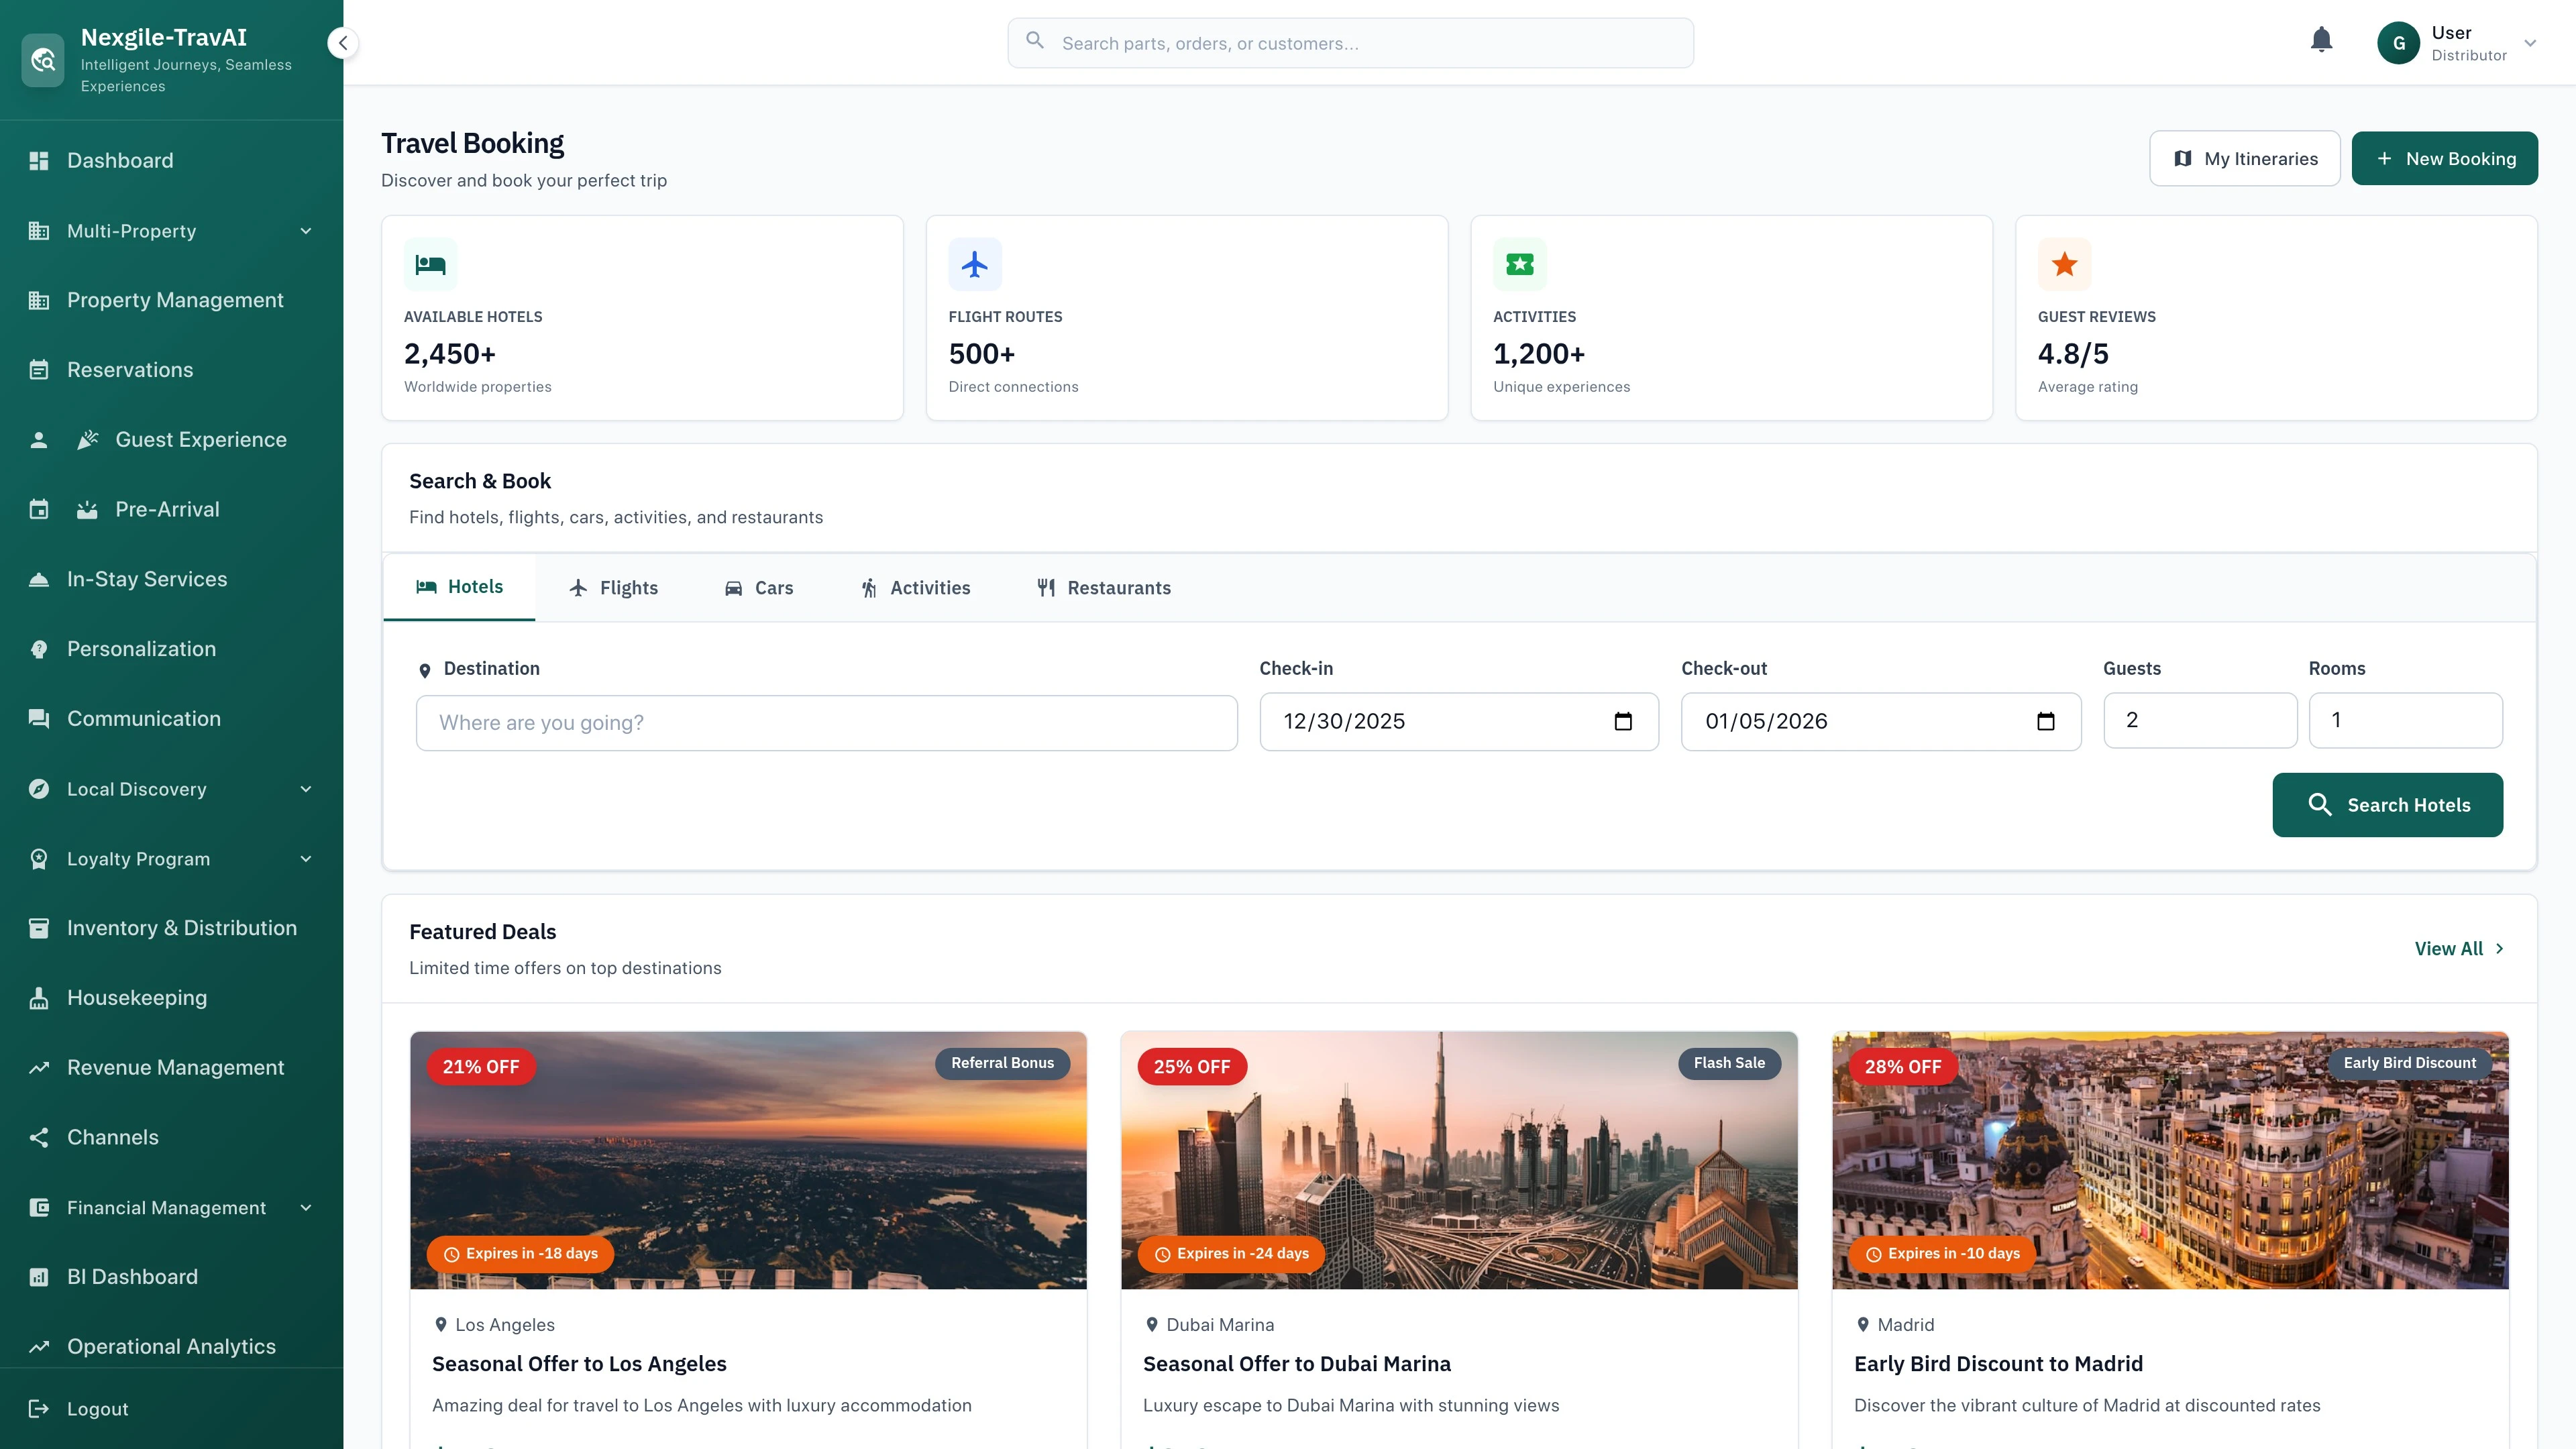Select Guest Experience in the sidebar

point(200,439)
